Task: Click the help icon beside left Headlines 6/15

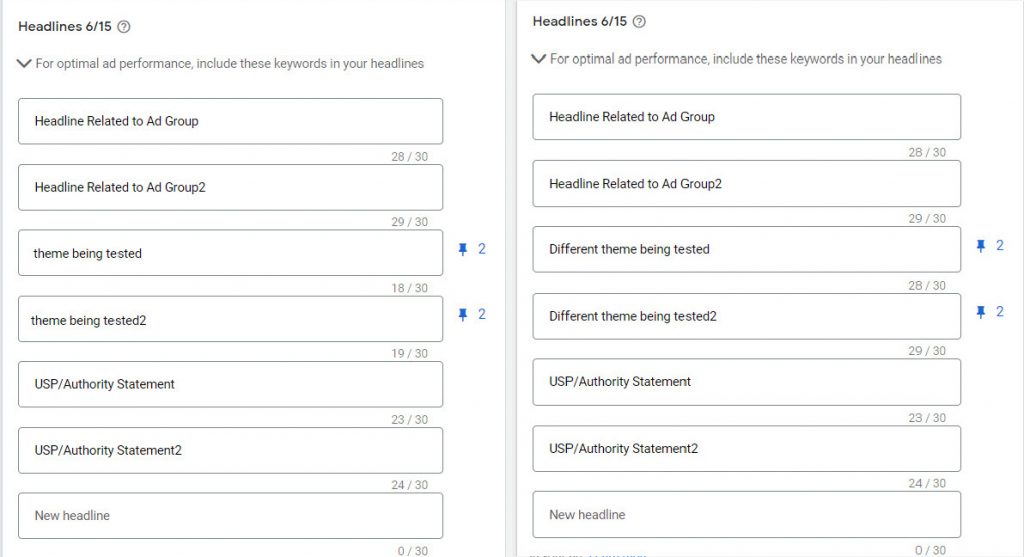Action: (124, 27)
